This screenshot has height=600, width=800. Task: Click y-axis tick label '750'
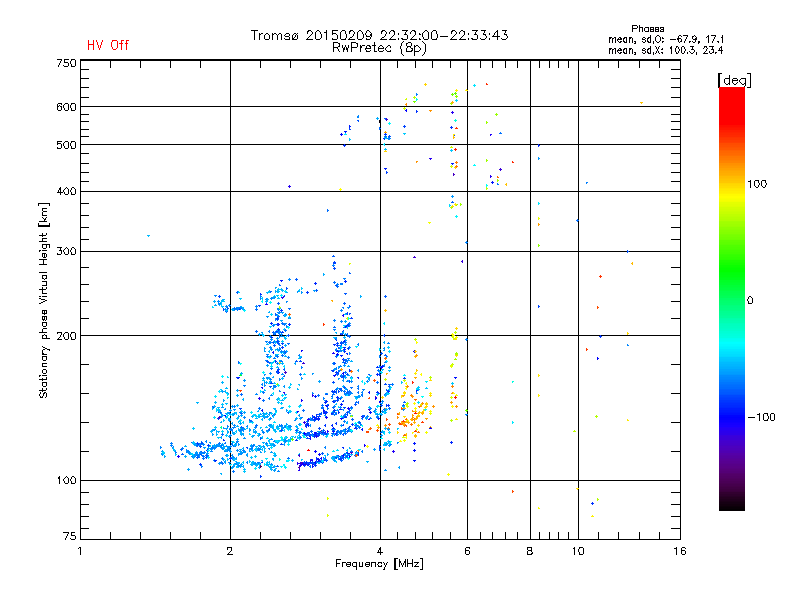pos(66,63)
